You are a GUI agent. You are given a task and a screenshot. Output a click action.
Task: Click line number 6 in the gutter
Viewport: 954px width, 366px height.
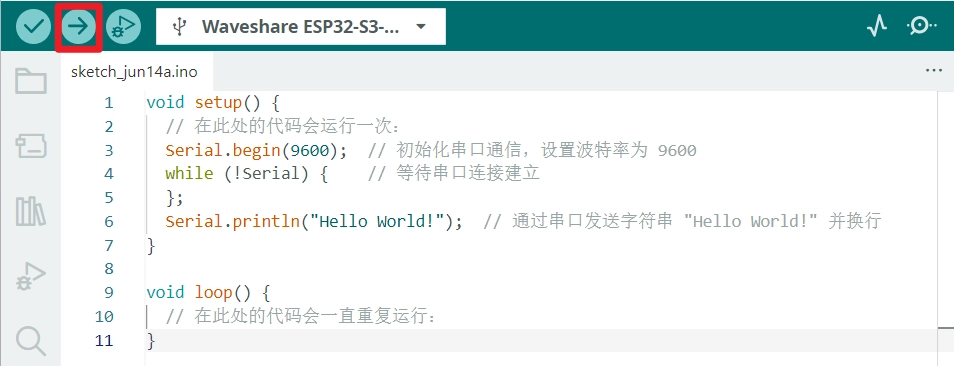click(108, 221)
